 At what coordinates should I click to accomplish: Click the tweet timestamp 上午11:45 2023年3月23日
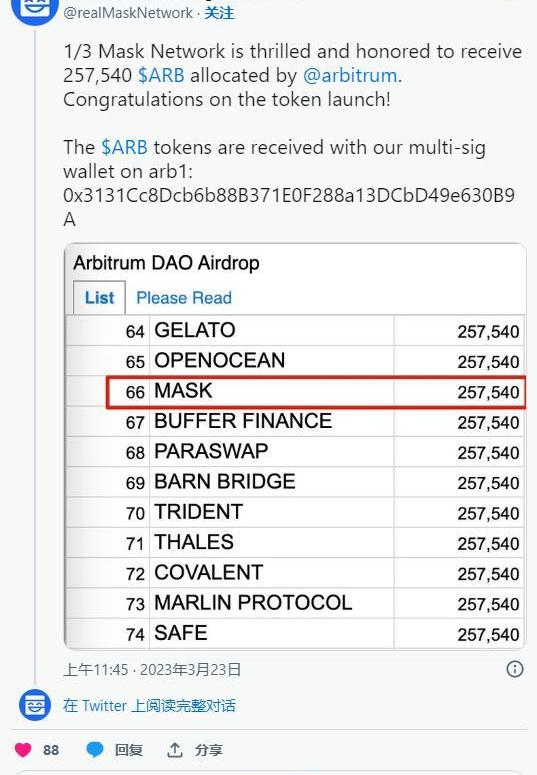pyautogui.click(x=152, y=669)
